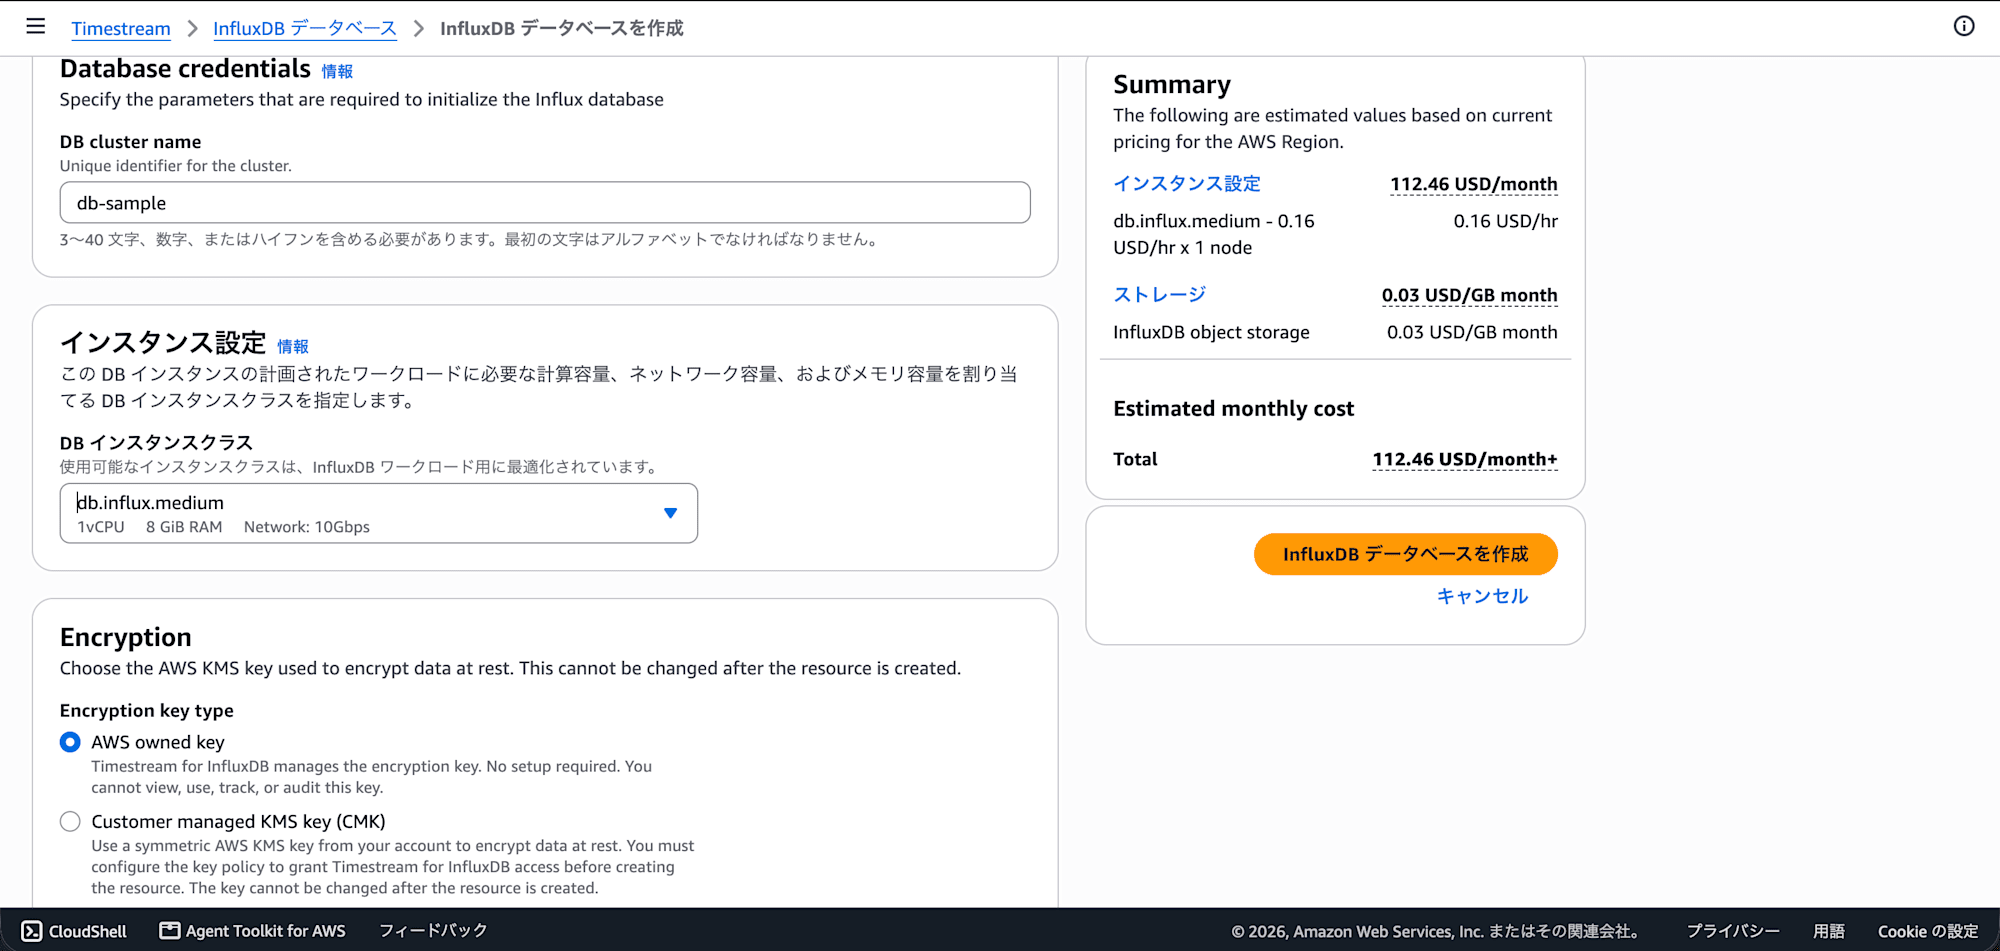Click the キャンセル button
This screenshot has height=951, width=2000.
1482,596
